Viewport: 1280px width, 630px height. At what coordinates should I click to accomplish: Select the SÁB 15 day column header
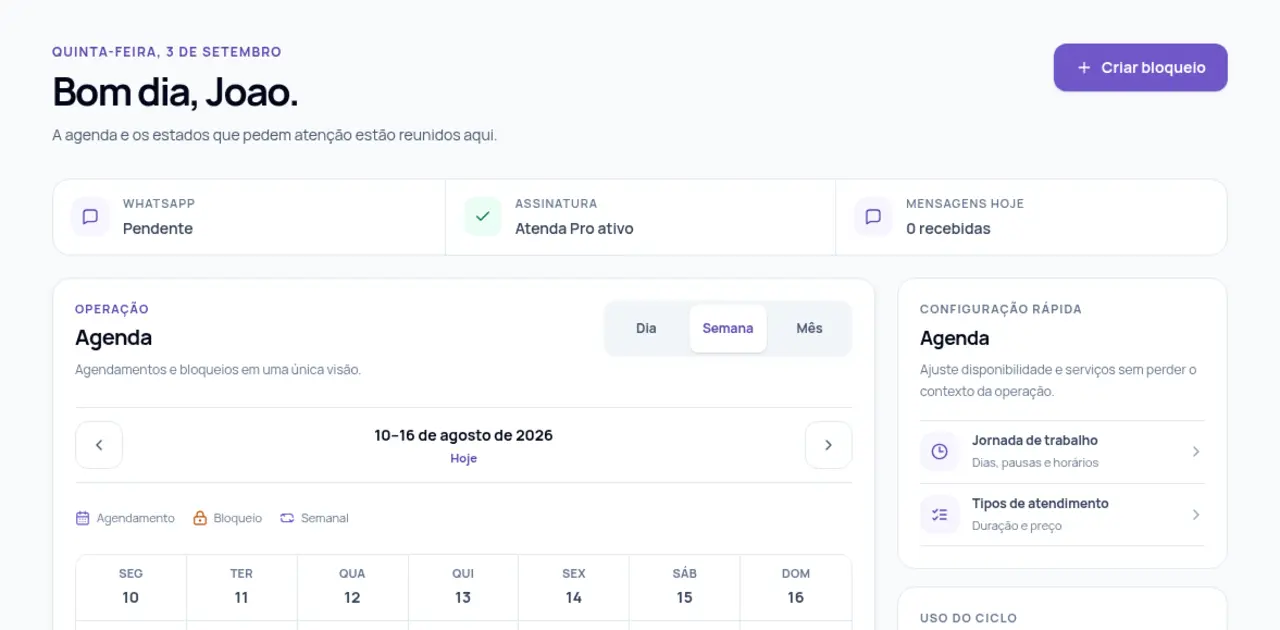pyautogui.click(x=684, y=587)
